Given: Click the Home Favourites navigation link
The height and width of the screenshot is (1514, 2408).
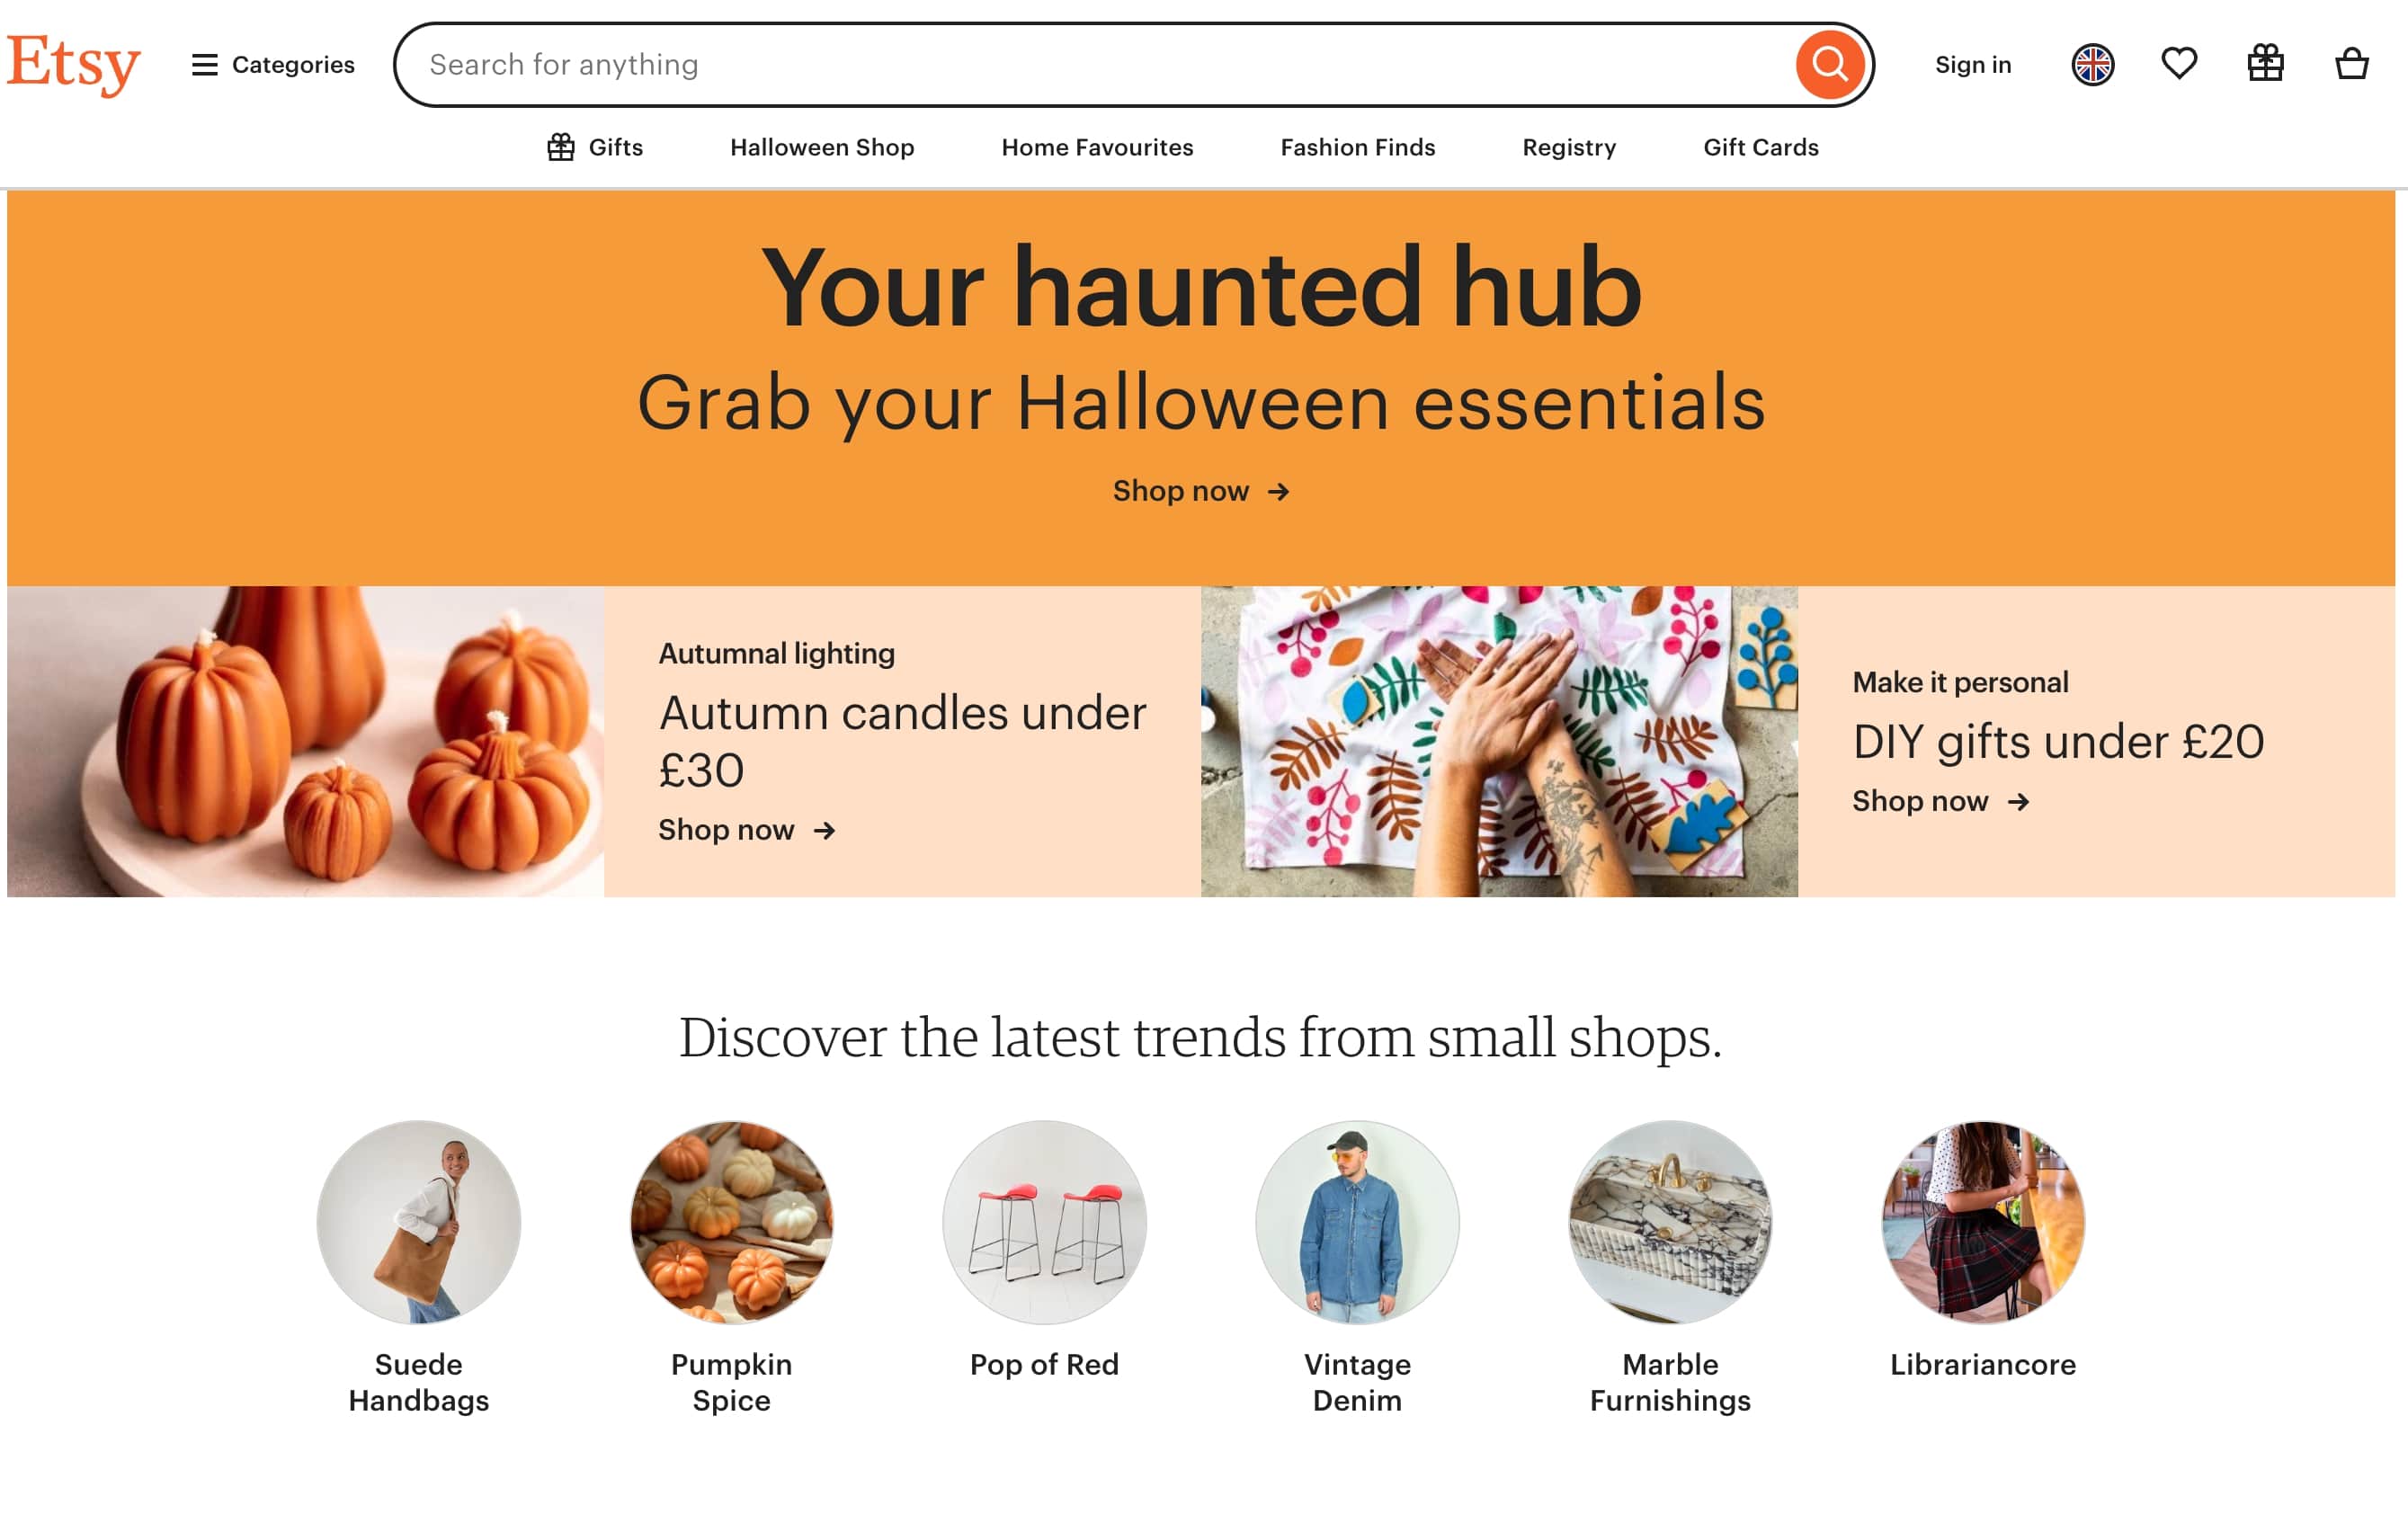Looking at the screenshot, I should [x=1095, y=147].
